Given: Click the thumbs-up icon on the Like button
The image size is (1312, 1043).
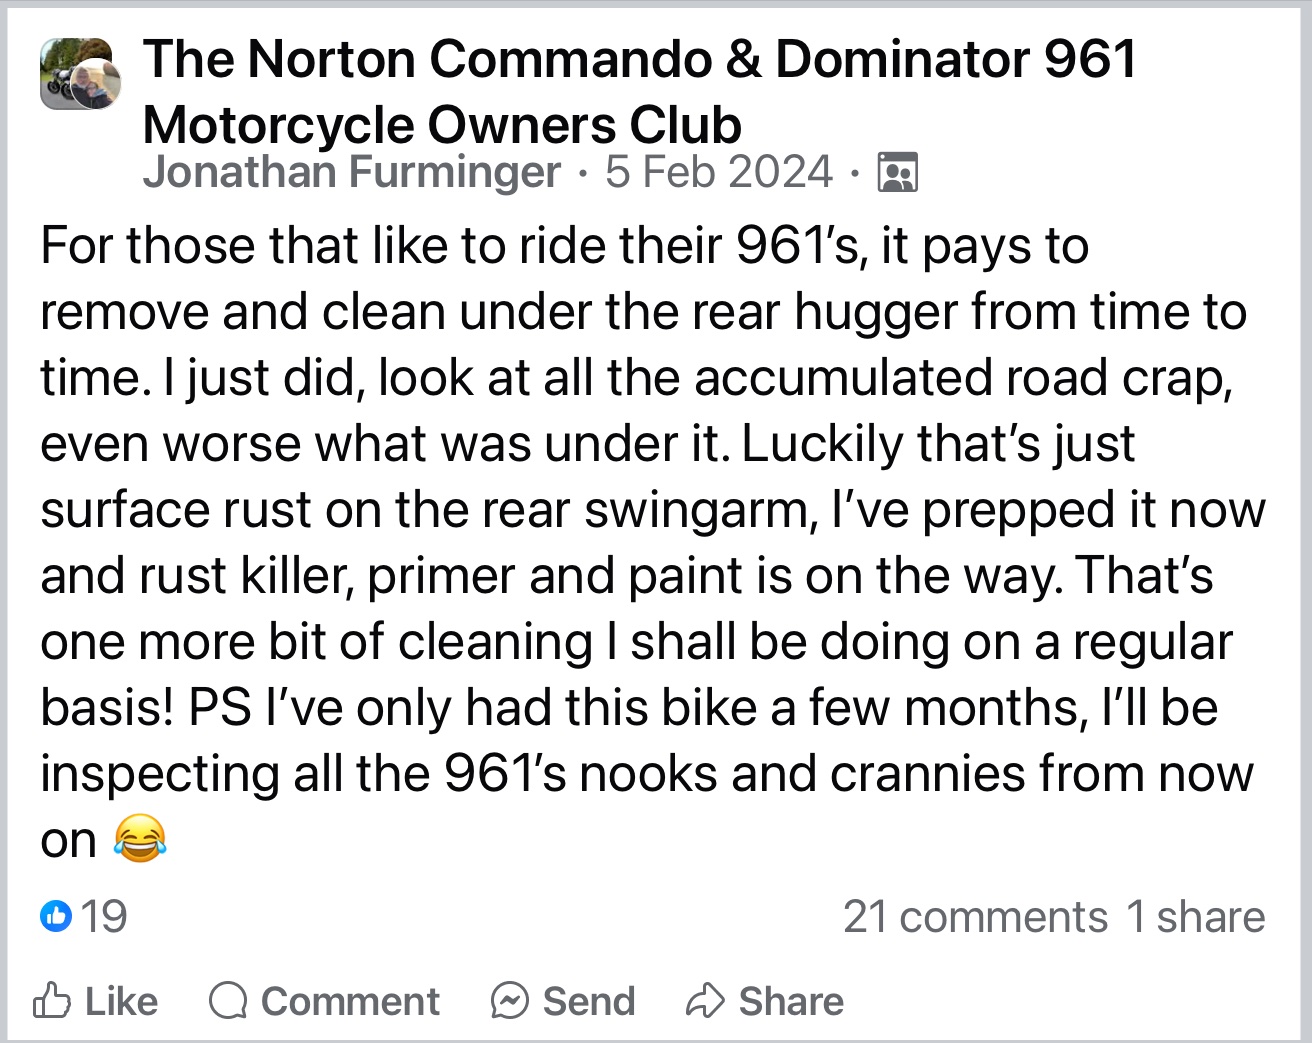Looking at the screenshot, I should [52, 1001].
